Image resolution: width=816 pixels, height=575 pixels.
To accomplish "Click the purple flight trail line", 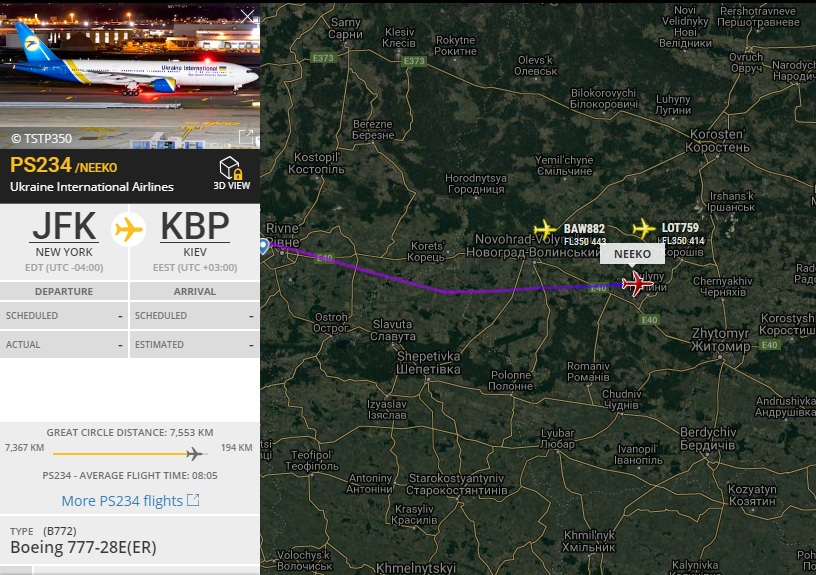I will (x=448, y=290).
